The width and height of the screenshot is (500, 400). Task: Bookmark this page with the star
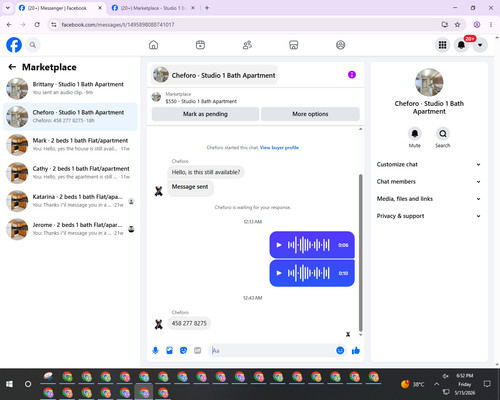pyautogui.click(x=457, y=25)
